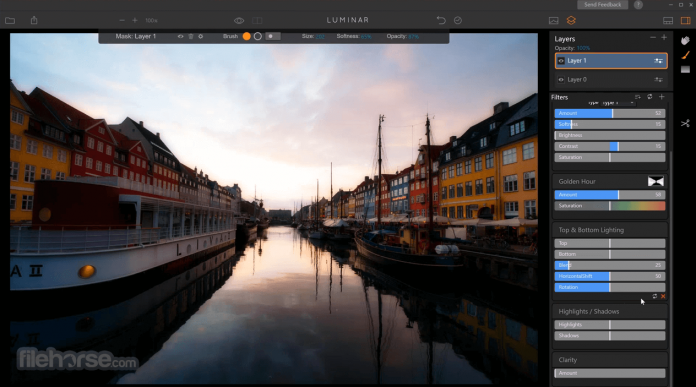The width and height of the screenshot is (696, 387).
Task: Open the mask options gear icon
Action: click(201, 36)
